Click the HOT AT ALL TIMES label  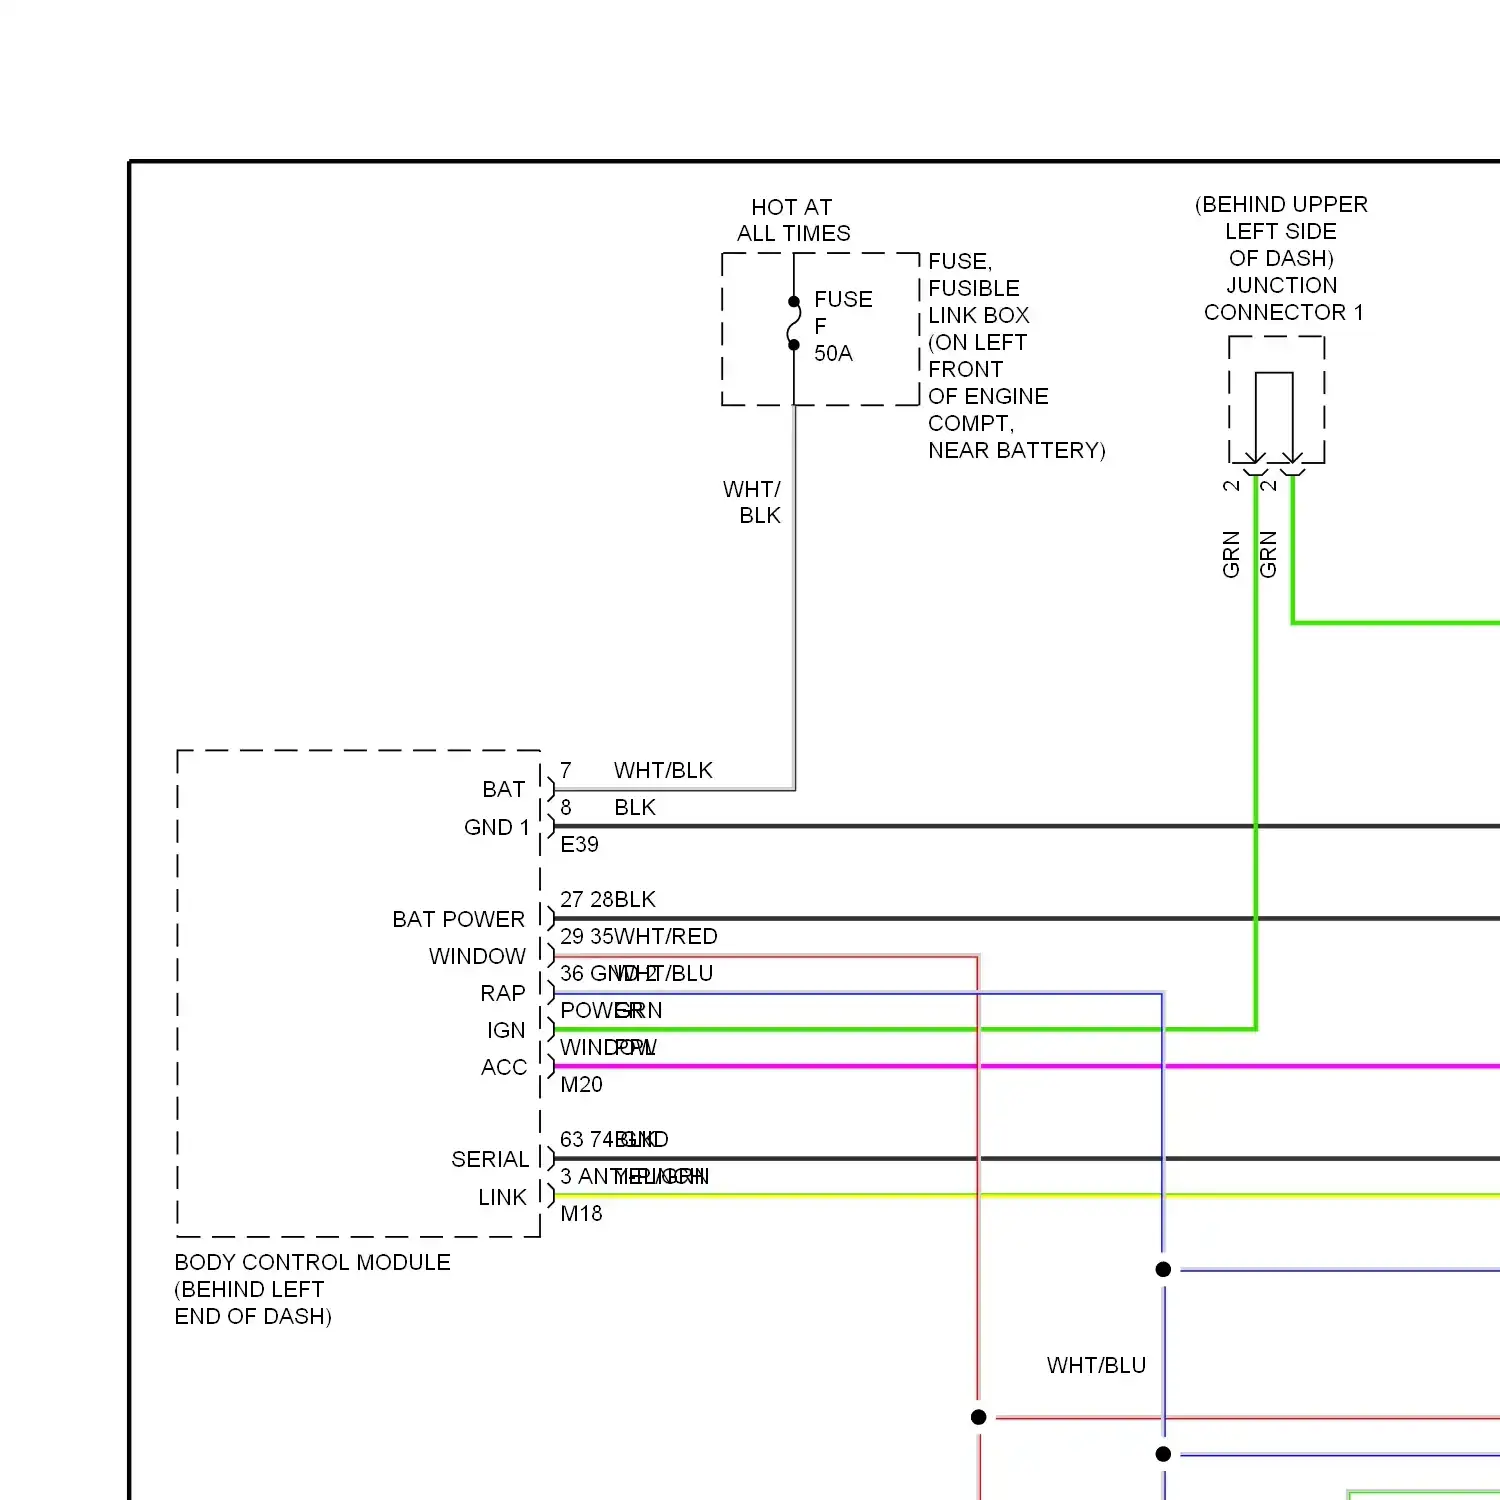793,220
